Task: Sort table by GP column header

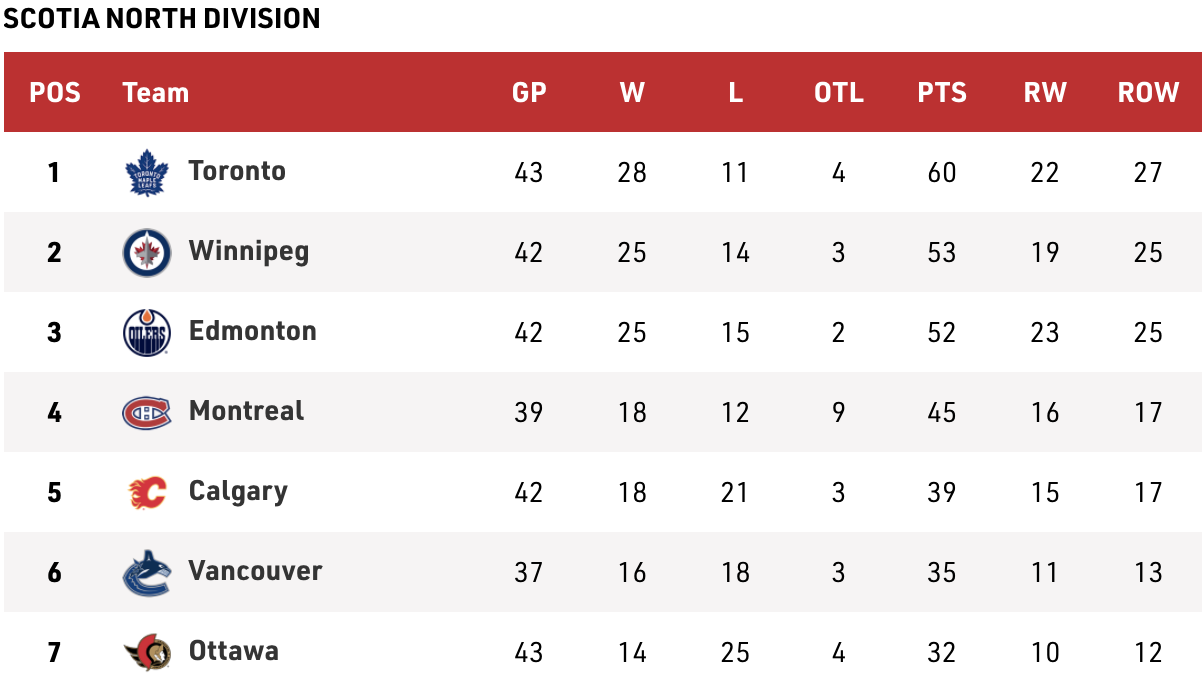Action: pos(529,93)
